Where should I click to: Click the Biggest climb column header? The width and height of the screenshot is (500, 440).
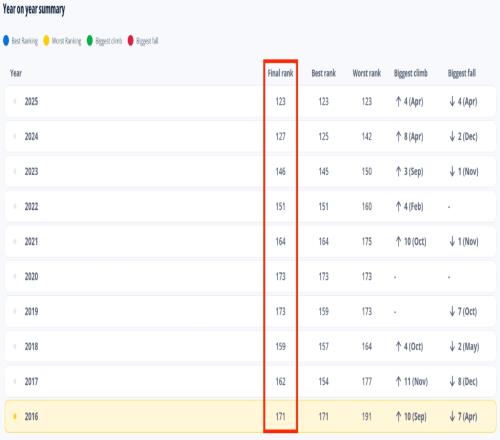(411, 73)
